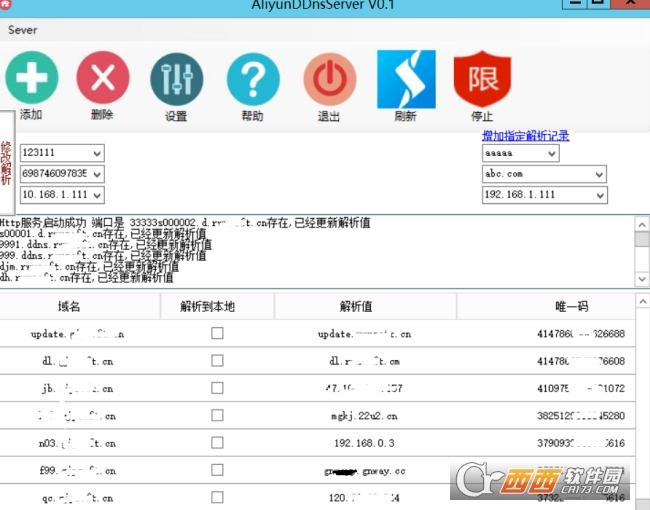Expand the 123111 dropdown
Screen dimensions: 650x510
tap(97, 153)
